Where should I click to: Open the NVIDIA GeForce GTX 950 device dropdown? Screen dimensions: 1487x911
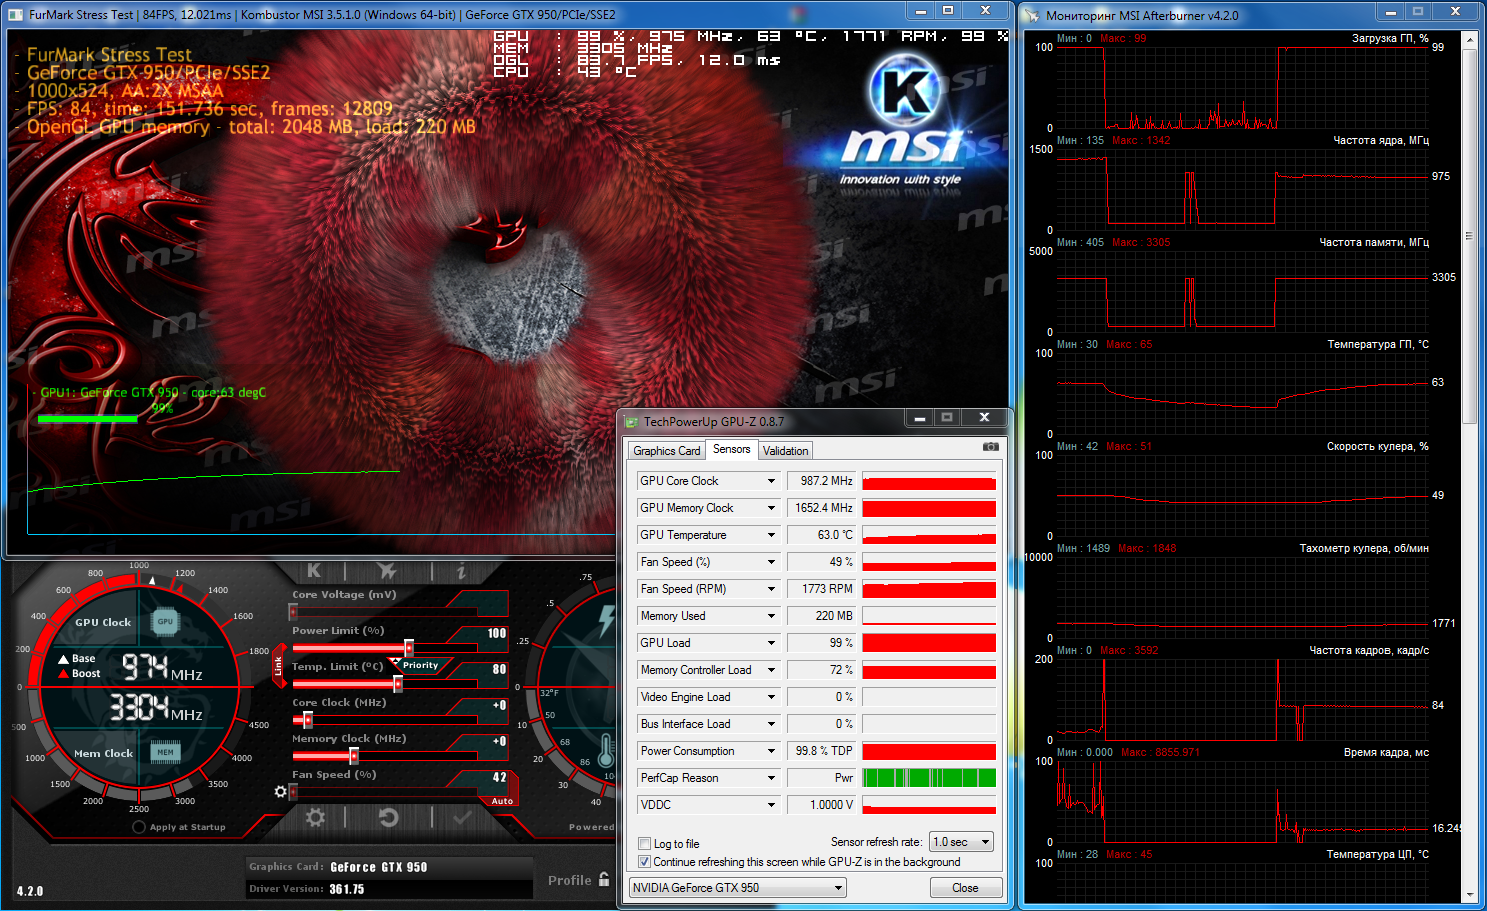coord(737,888)
